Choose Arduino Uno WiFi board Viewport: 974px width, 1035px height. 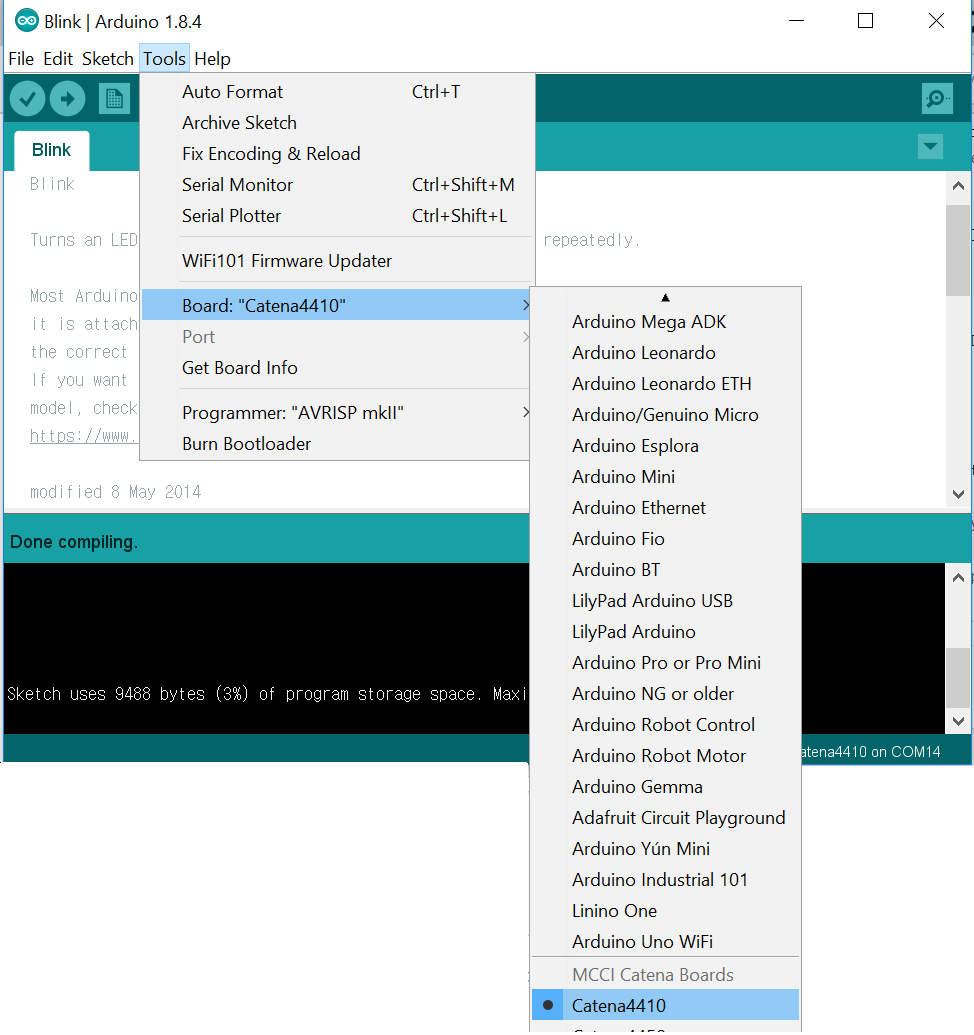(x=665, y=942)
